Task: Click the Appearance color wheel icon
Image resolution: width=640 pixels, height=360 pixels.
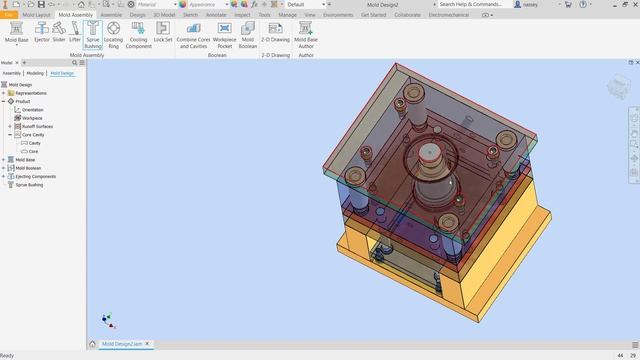Action: 182,4
